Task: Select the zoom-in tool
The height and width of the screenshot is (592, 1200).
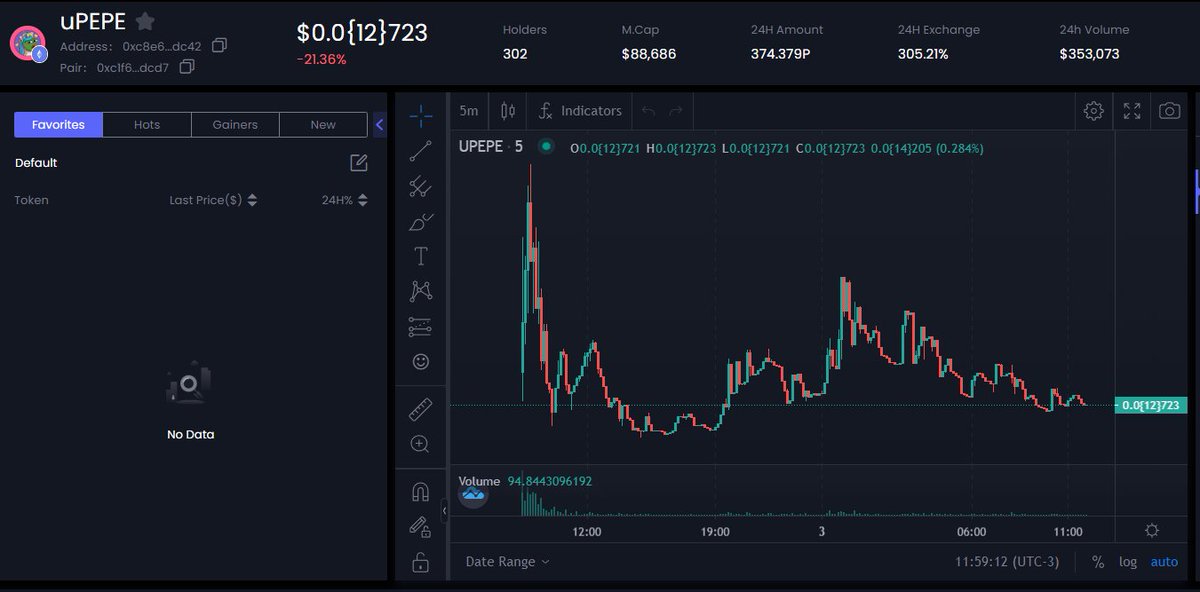Action: (x=420, y=443)
